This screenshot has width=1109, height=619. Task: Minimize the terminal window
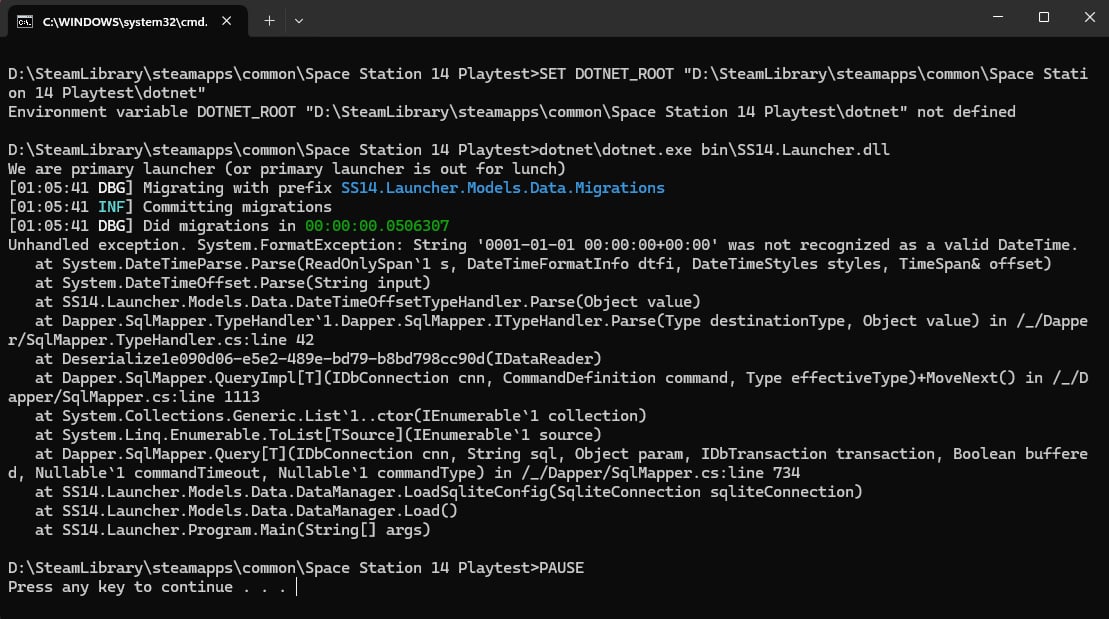(x=998, y=17)
